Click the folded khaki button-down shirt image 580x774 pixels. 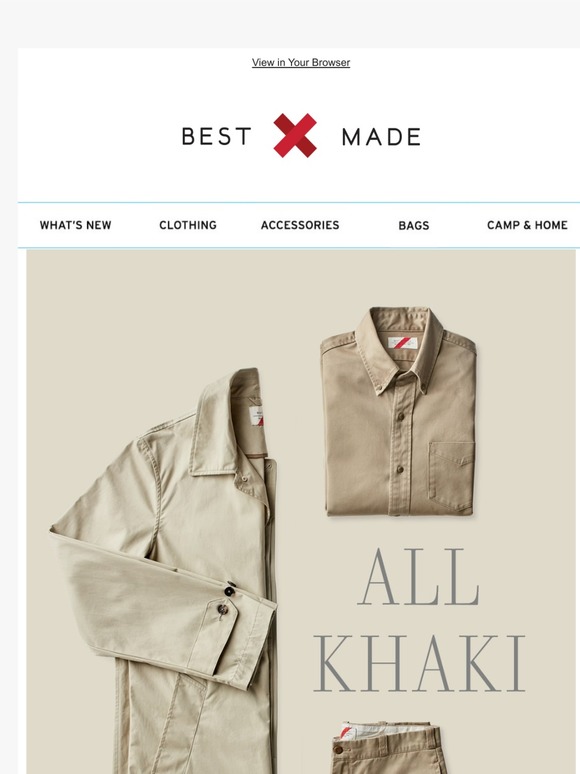[x=399, y=412]
